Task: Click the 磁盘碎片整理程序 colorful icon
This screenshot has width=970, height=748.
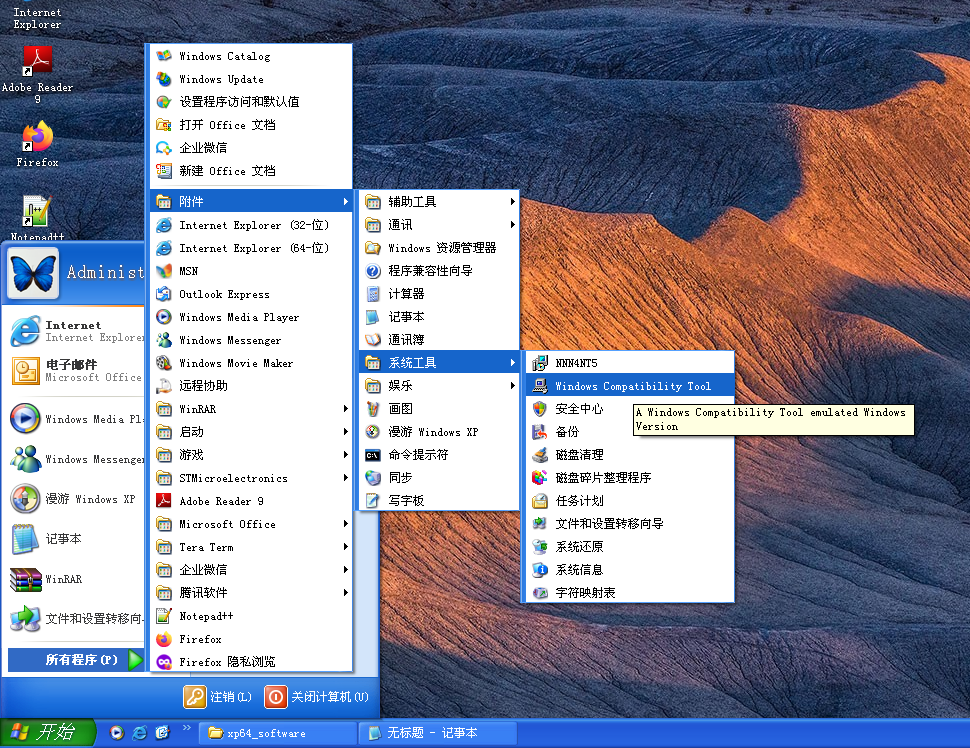Action: click(540, 478)
